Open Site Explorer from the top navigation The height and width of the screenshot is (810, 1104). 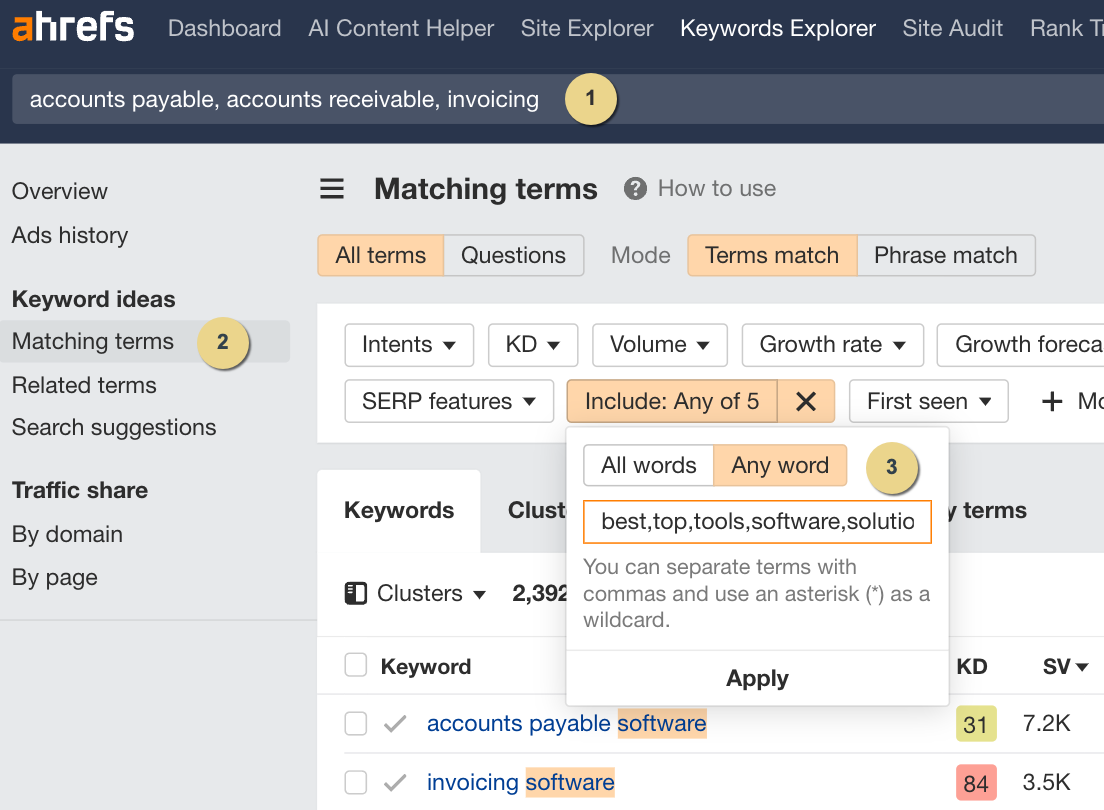[586, 28]
